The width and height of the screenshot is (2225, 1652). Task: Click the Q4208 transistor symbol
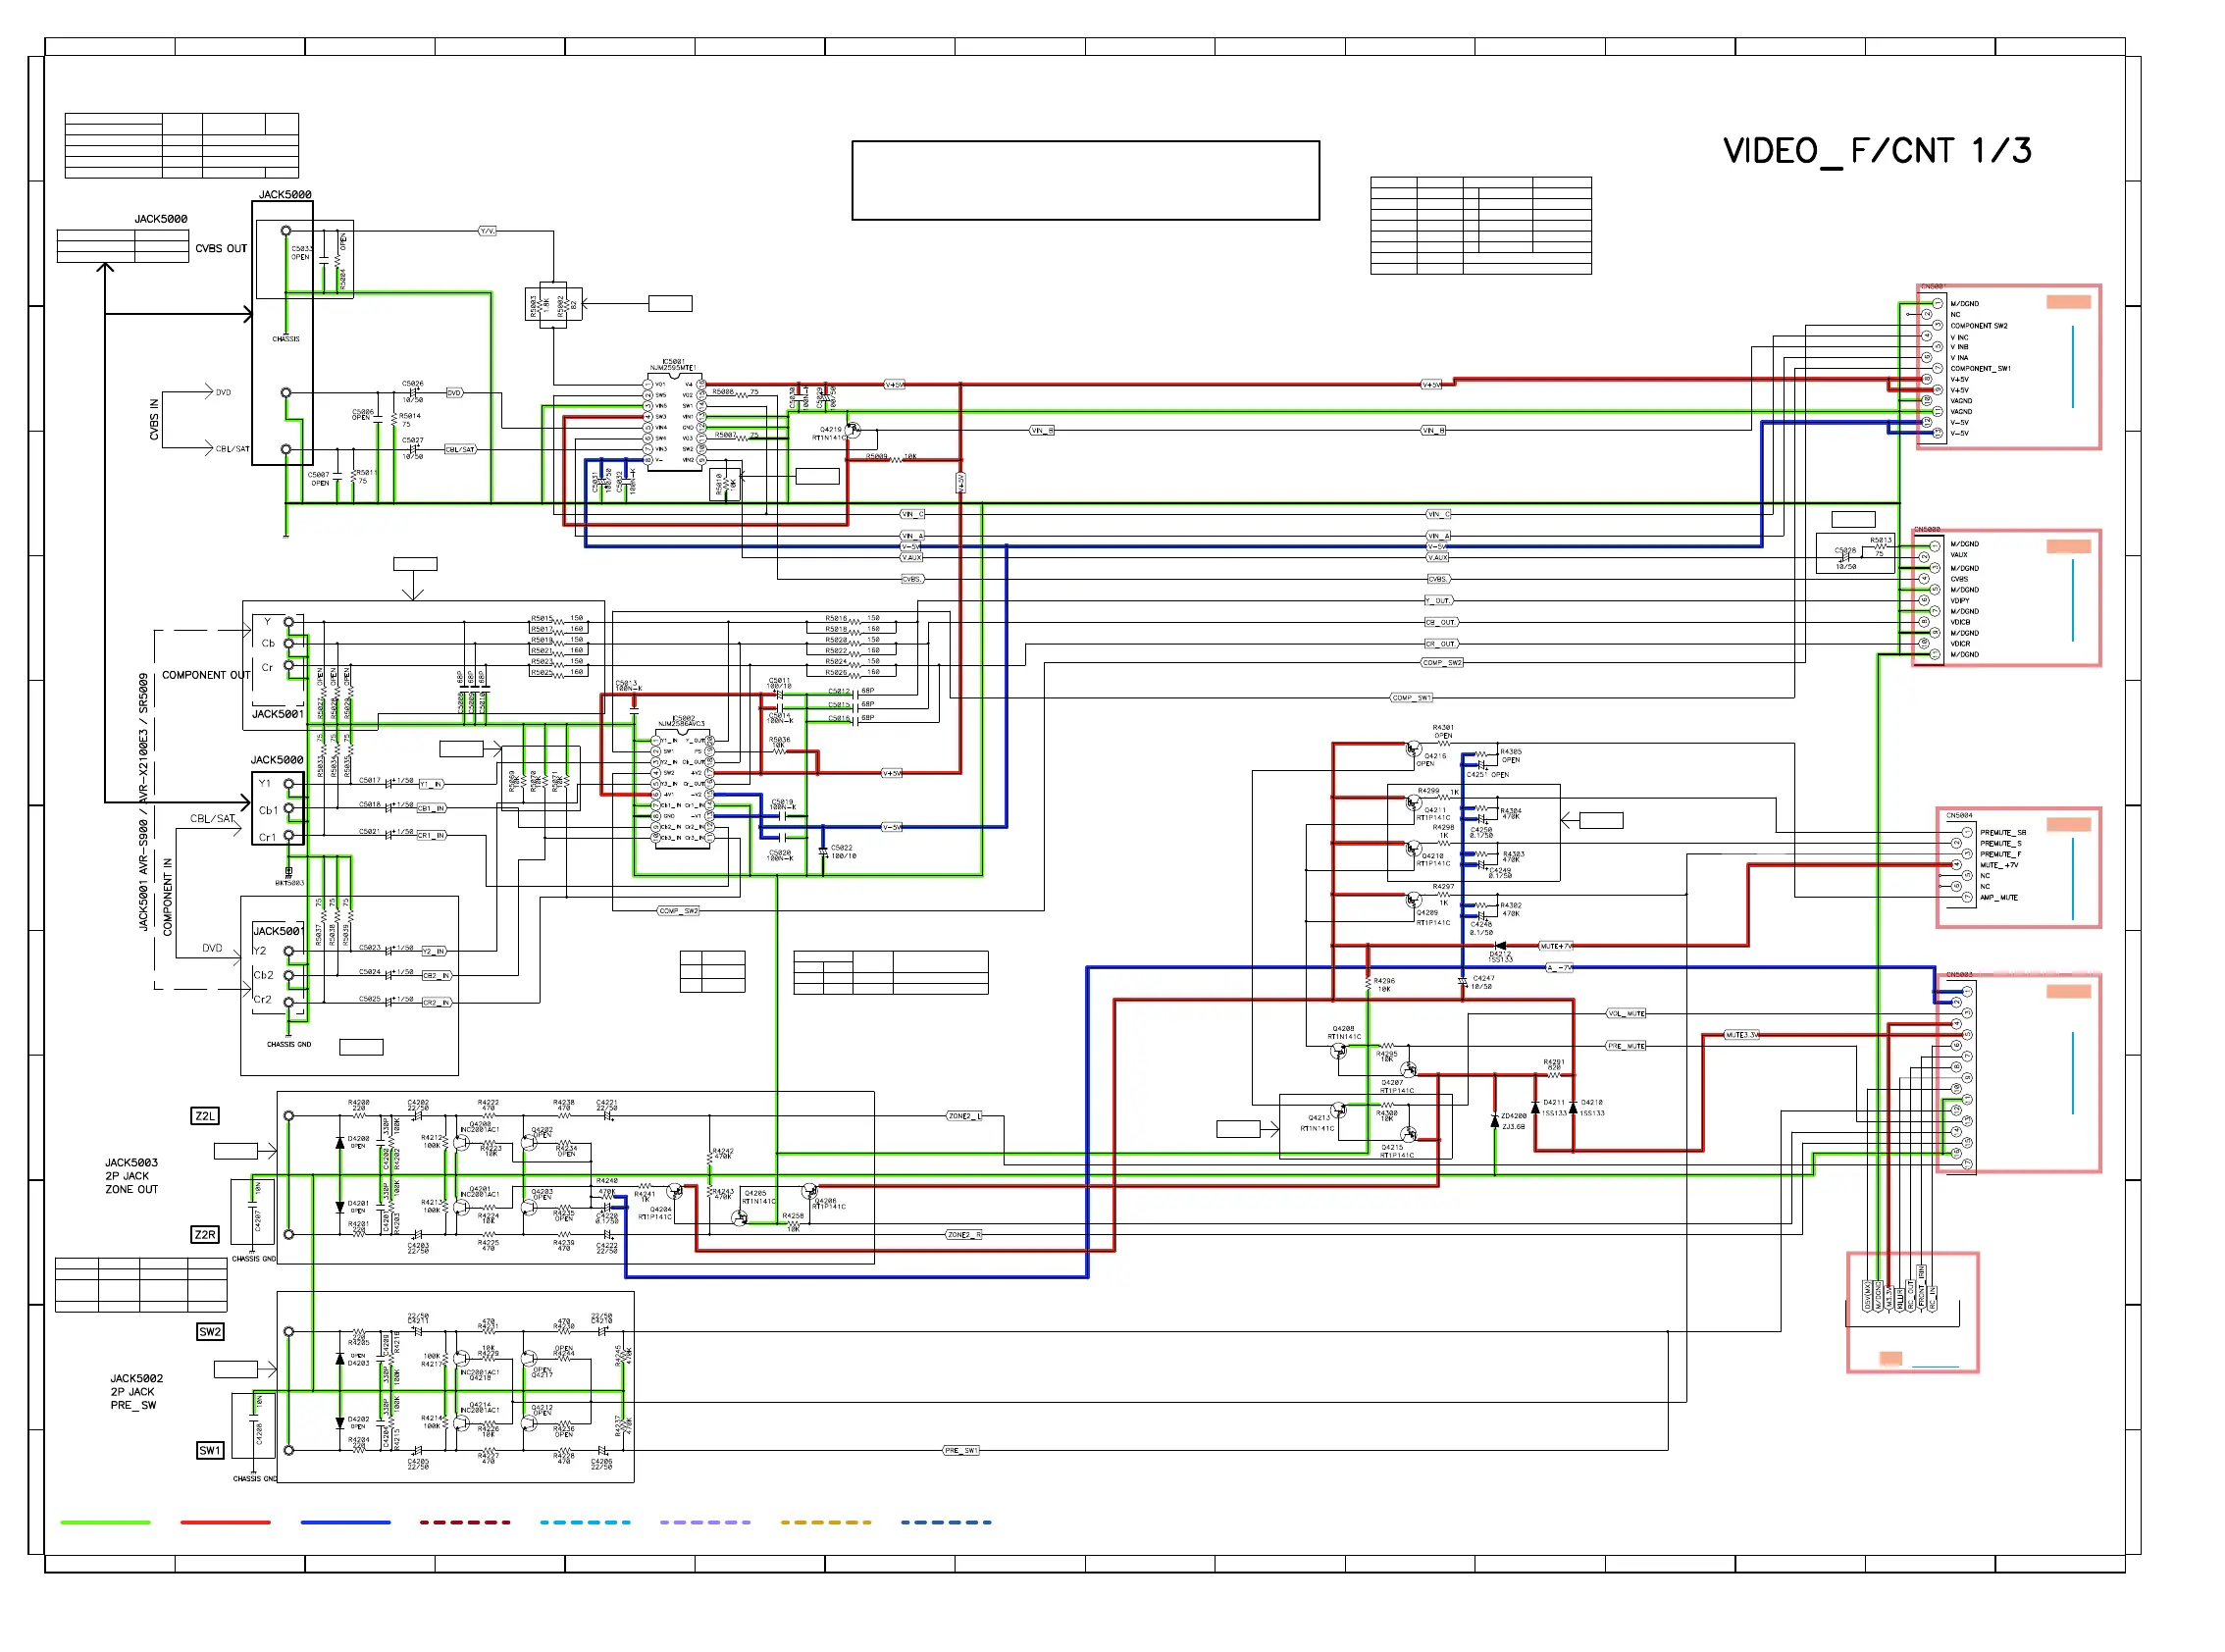click(1338, 1050)
